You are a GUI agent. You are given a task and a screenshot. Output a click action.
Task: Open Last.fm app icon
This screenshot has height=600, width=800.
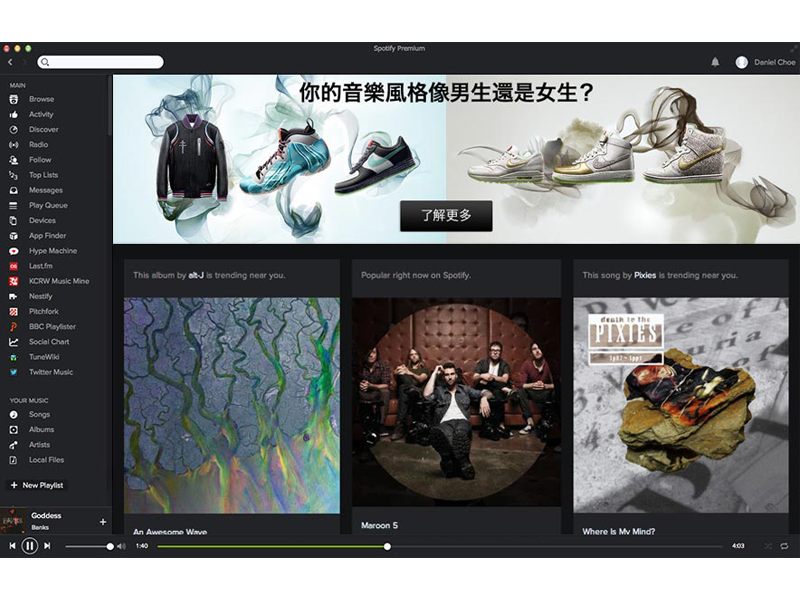tap(14, 266)
